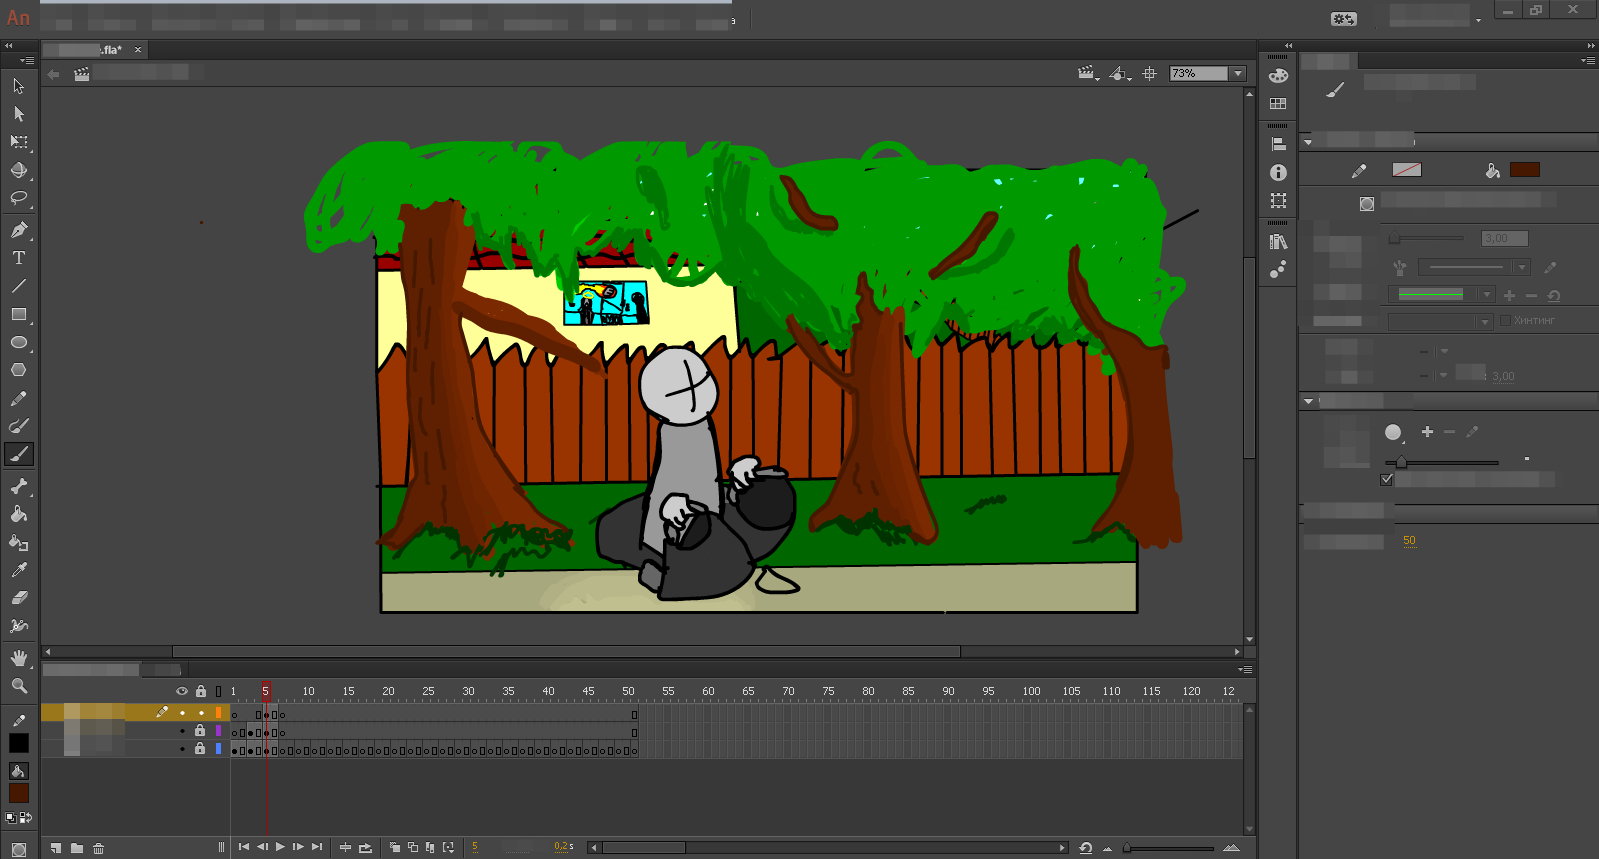Uncheck the checkbox under brush size slider
Image resolution: width=1599 pixels, height=859 pixels.
coord(1386,480)
